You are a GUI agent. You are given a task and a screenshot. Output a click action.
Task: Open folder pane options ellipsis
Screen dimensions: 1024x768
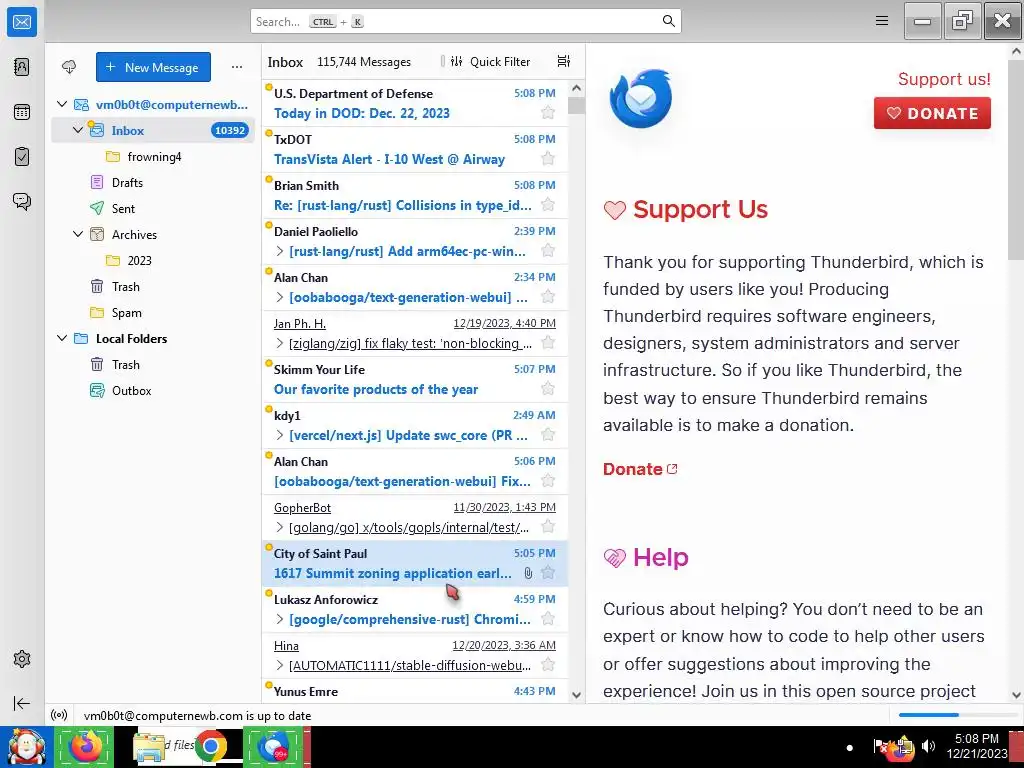pyautogui.click(x=237, y=67)
